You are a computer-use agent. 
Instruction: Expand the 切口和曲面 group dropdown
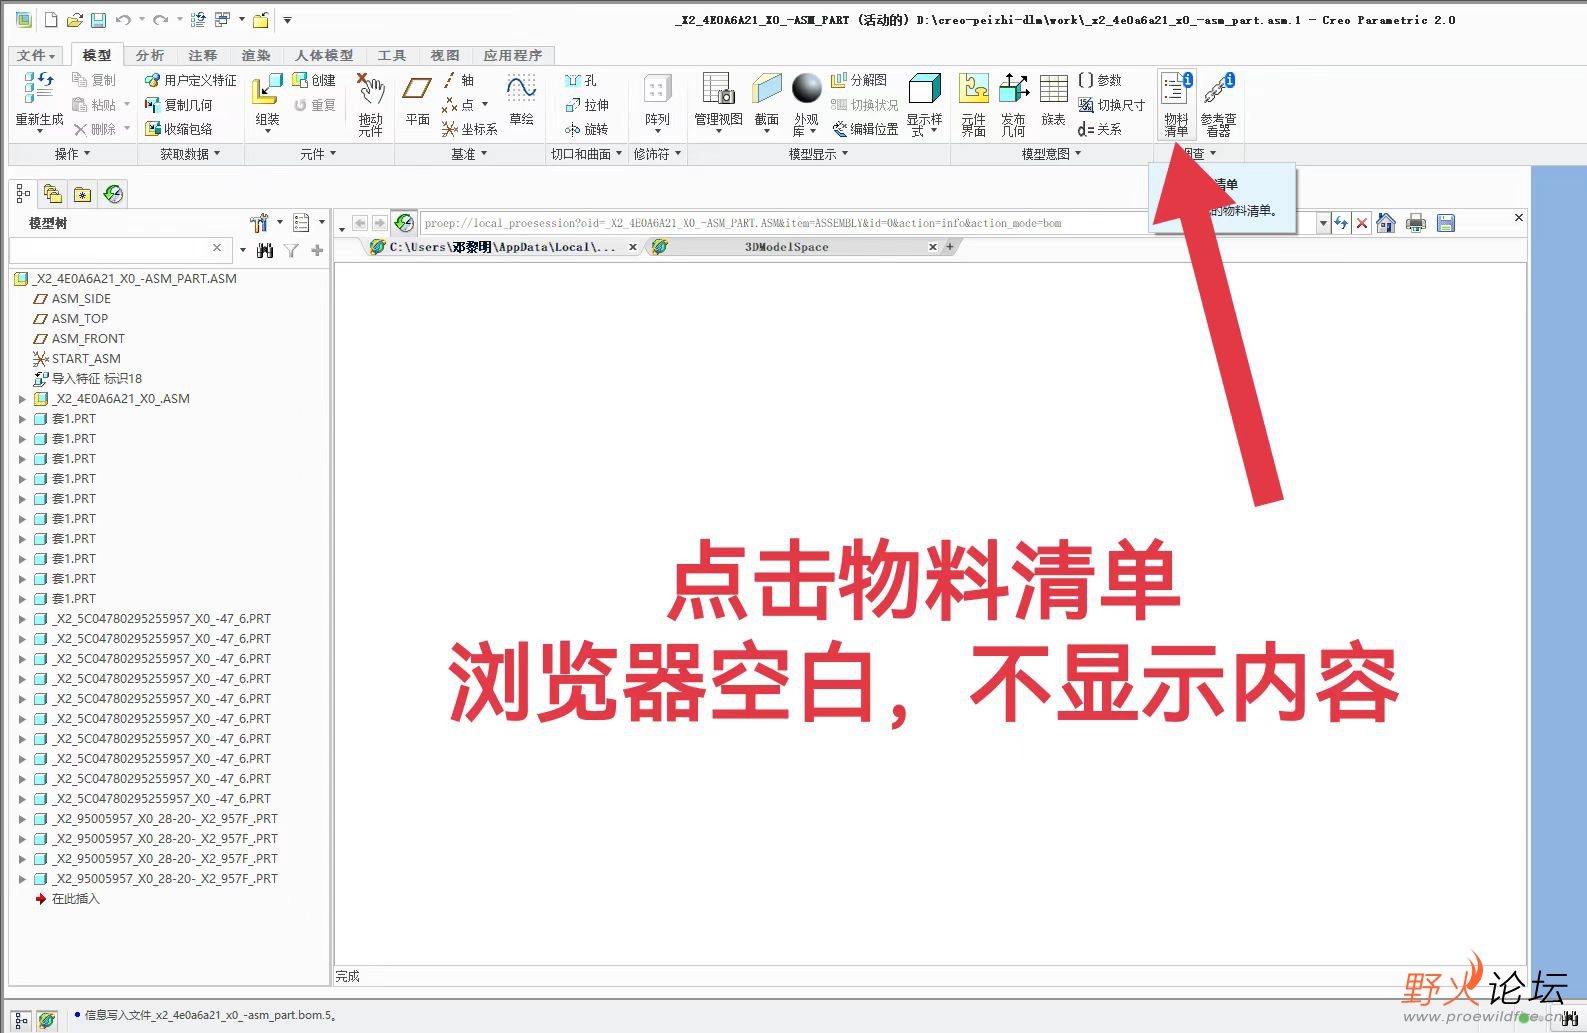coord(587,154)
